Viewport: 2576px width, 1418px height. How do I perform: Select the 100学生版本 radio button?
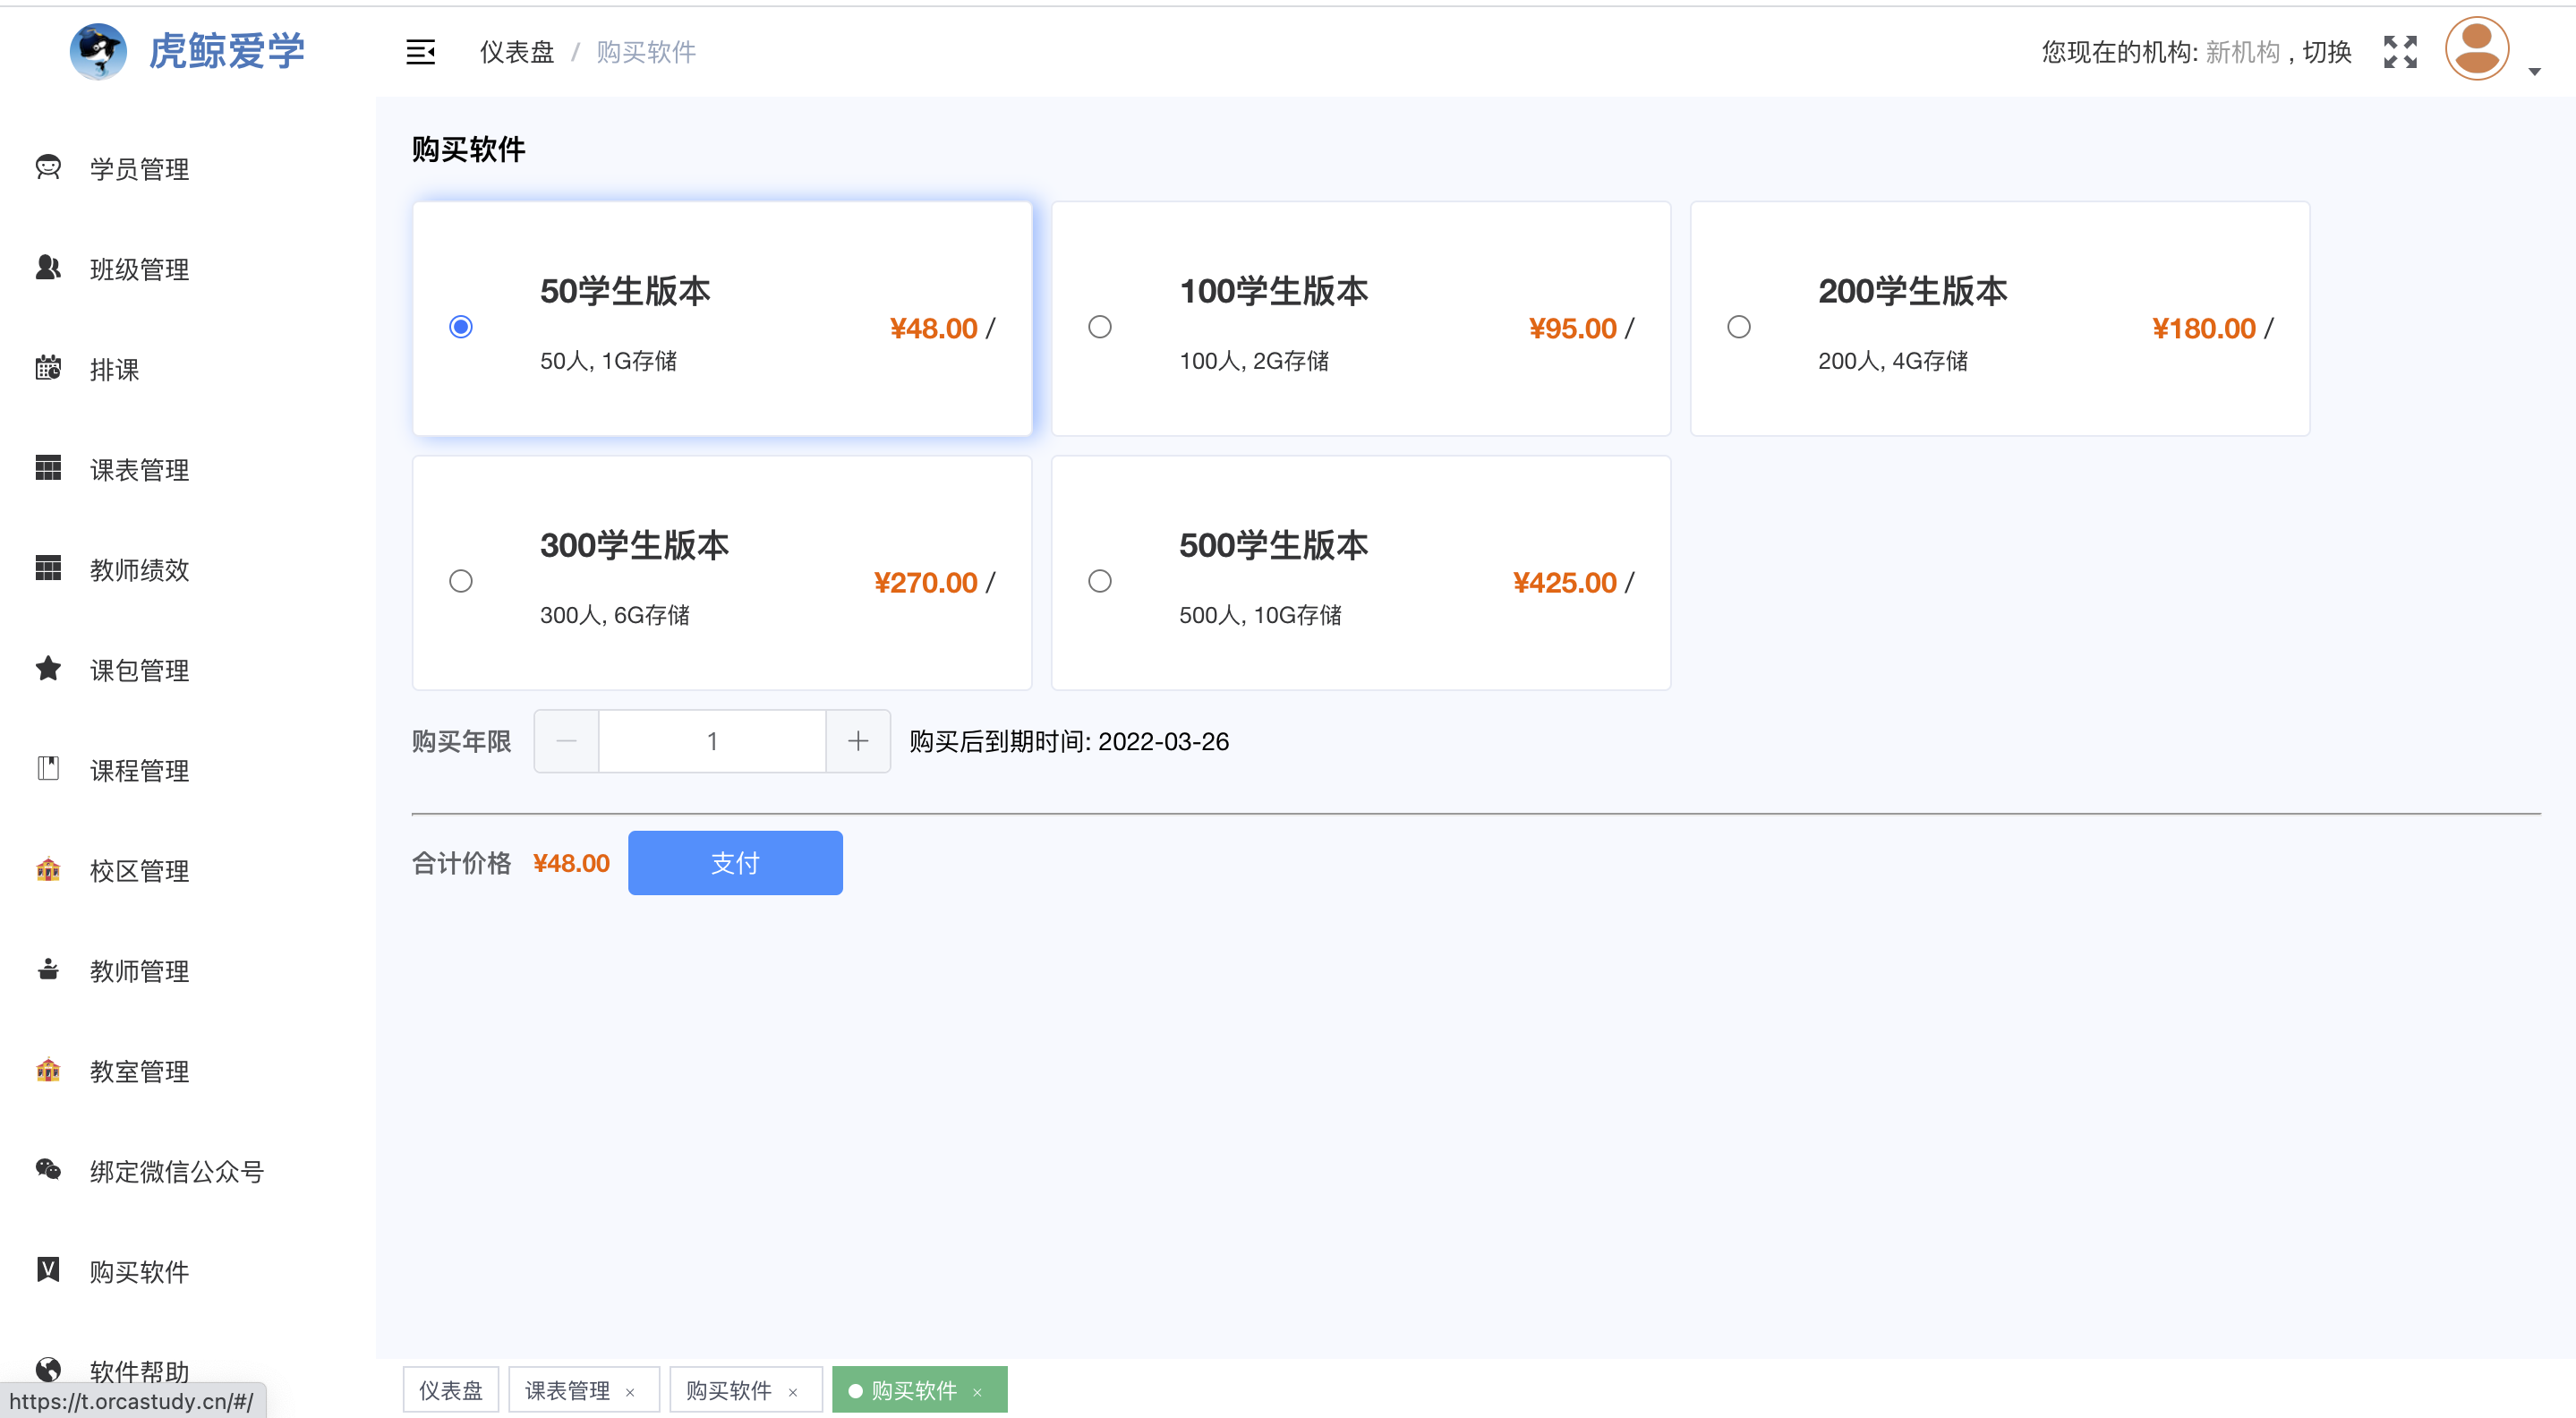tap(1099, 327)
